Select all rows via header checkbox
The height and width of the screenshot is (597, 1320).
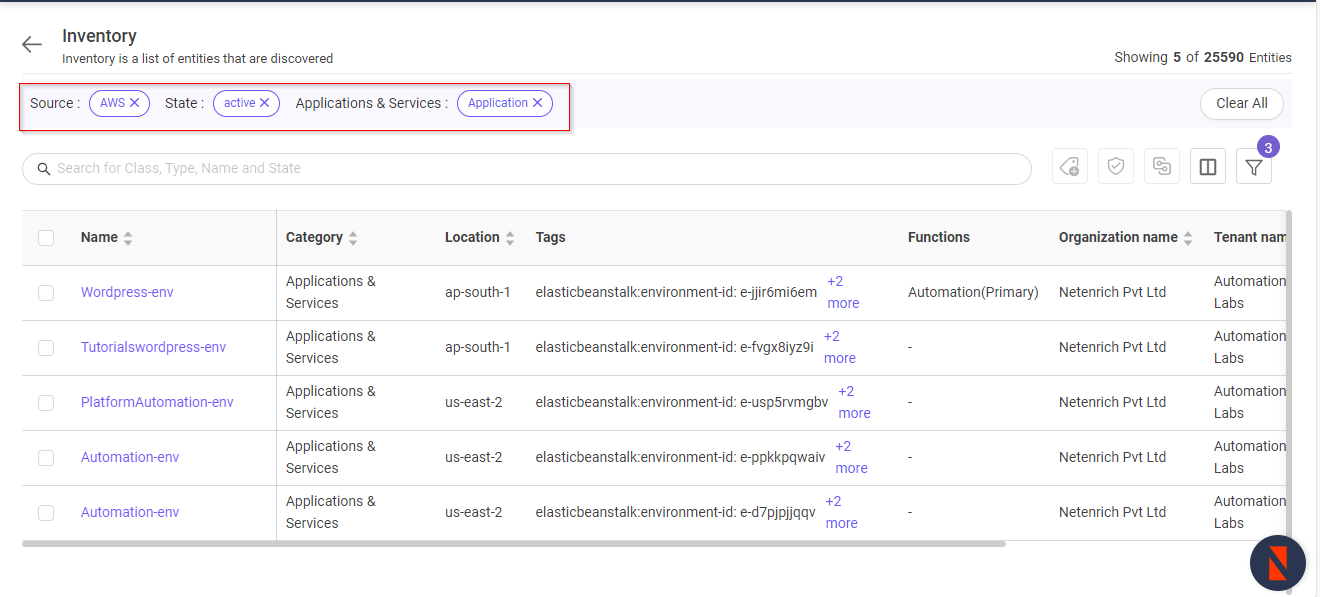tap(46, 237)
